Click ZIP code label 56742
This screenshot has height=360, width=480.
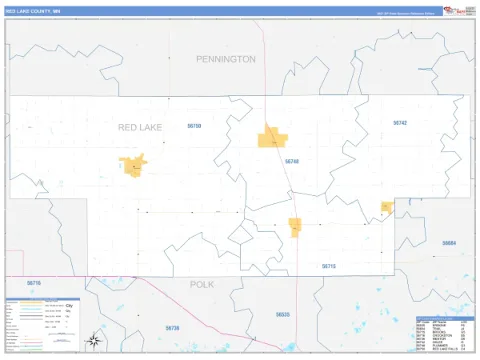click(400, 123)
